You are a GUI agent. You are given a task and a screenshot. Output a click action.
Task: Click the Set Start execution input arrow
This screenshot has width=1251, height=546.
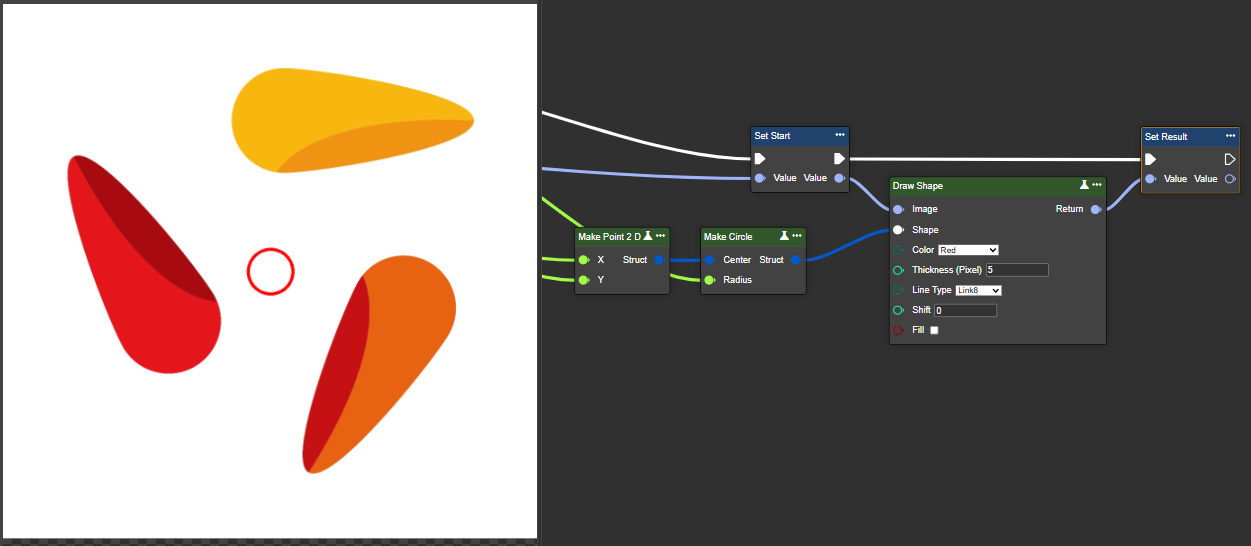pyautogui.click(x=760, y=158)
